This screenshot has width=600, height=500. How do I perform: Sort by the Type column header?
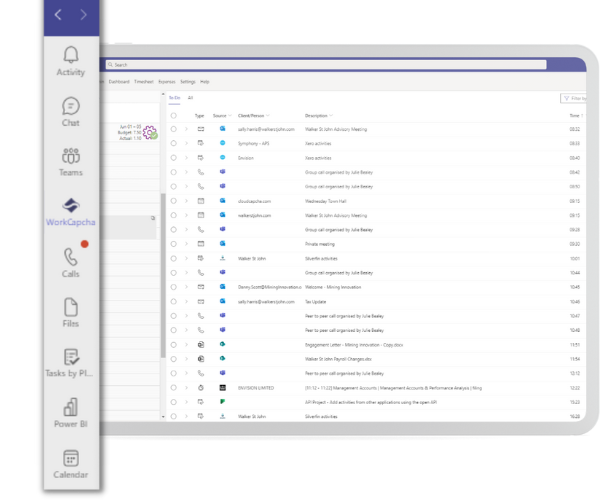199,116
